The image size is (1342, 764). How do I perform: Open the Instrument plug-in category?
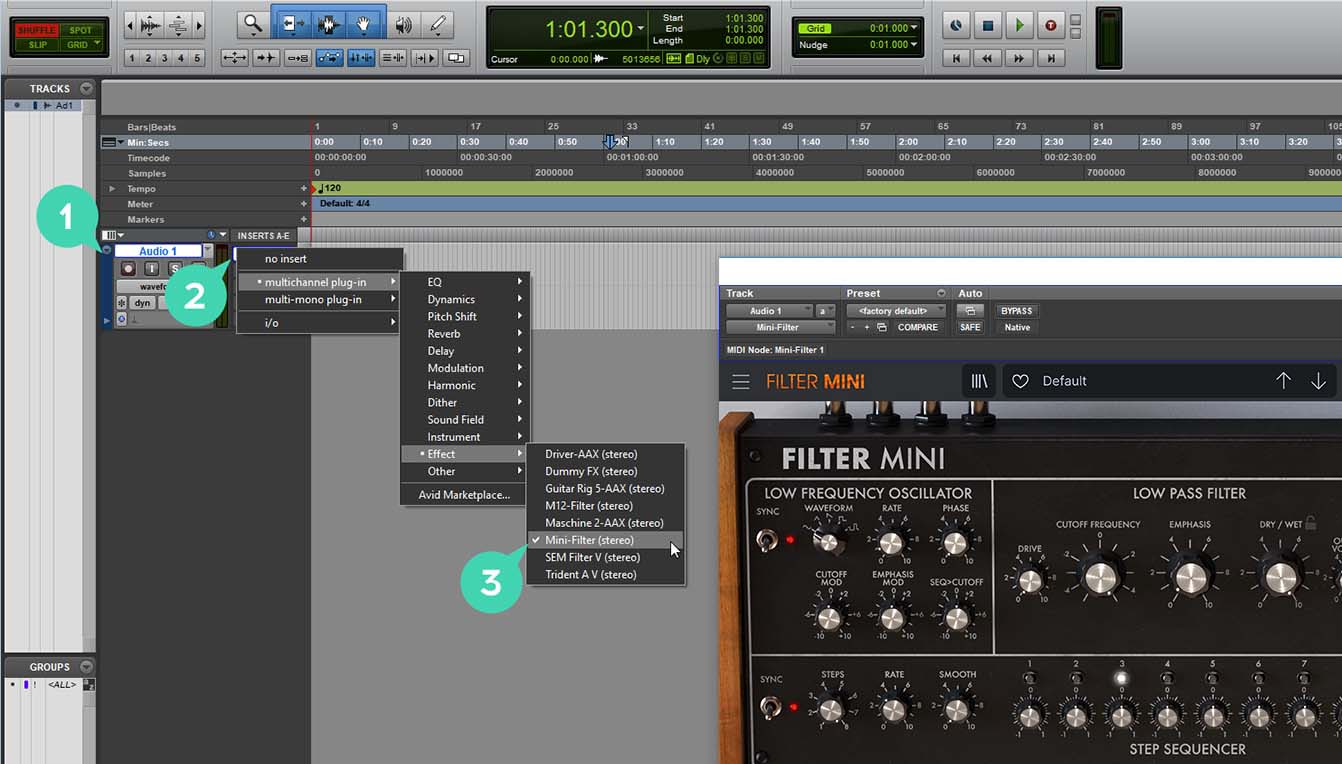click(x=465, y=437)
